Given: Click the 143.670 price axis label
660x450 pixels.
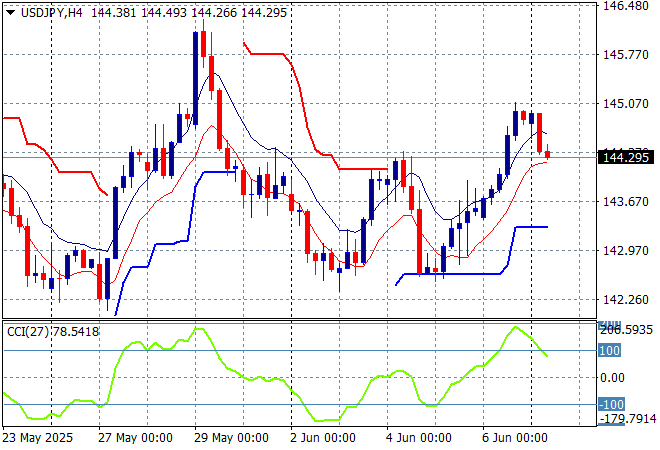Looking at the screenshot, I should (624, 202).
